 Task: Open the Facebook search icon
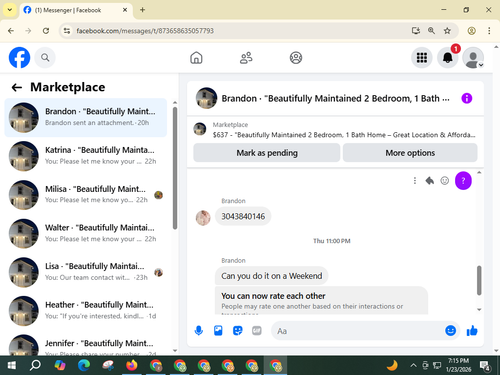pos(45,58)
